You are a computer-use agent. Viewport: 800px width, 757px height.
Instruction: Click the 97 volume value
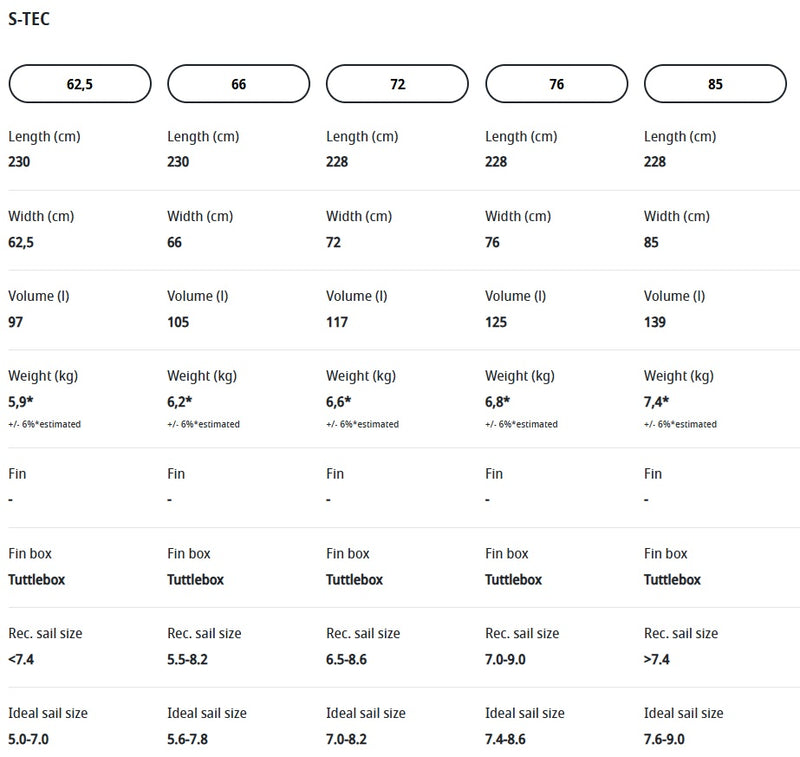[18, 322]
